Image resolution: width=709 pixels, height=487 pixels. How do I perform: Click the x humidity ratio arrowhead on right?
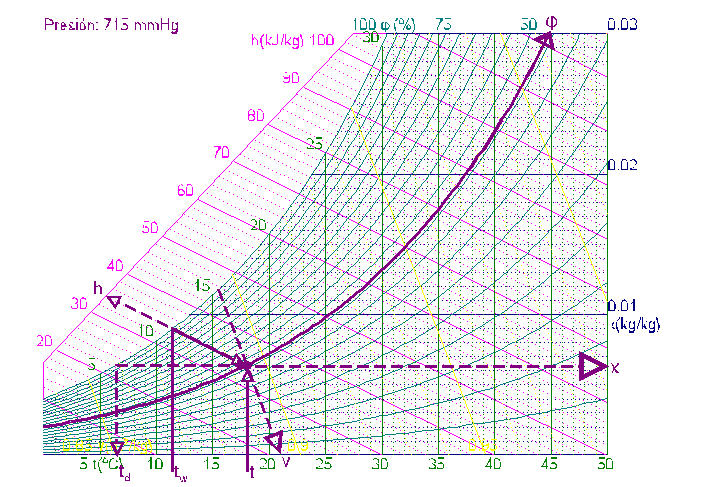(592, 366)
